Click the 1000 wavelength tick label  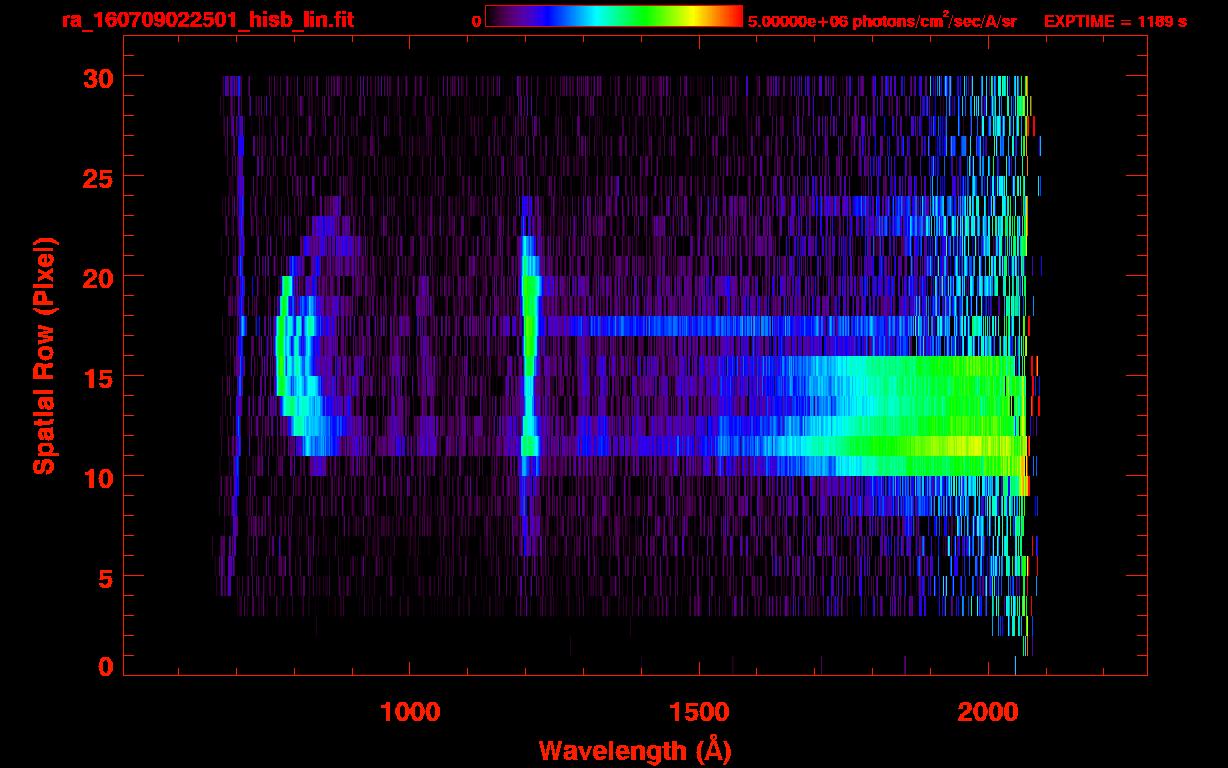click(x=410, y=712)
